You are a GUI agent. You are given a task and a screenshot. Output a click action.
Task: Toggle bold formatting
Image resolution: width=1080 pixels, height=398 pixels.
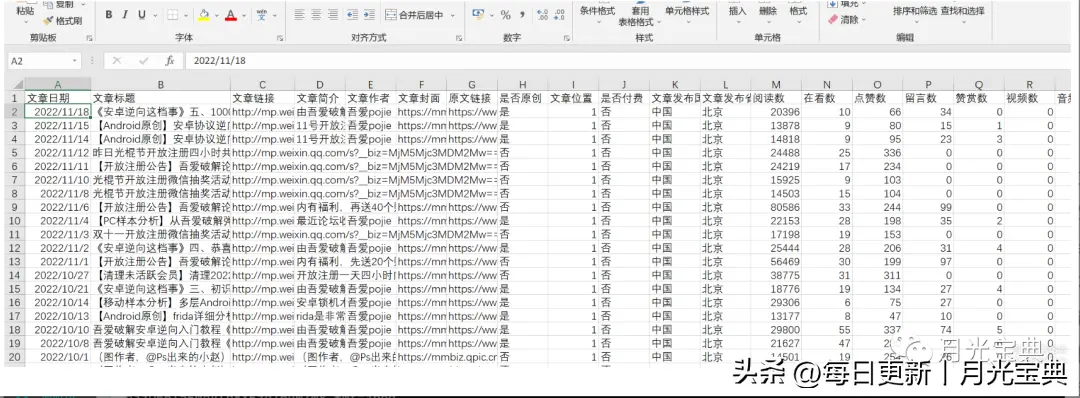click(110, 15)
